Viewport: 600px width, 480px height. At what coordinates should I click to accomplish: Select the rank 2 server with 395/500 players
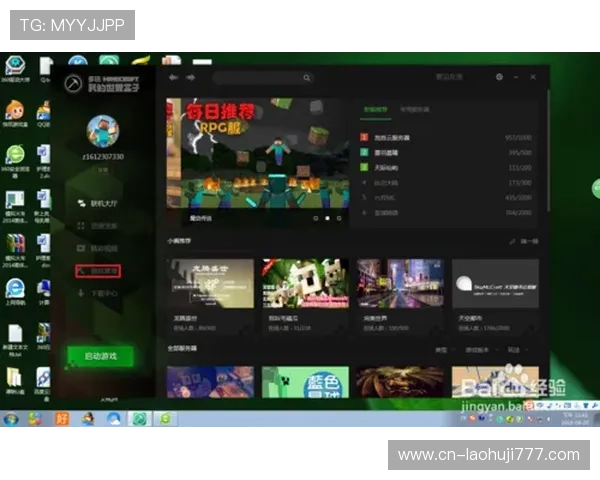coord(446,152)
